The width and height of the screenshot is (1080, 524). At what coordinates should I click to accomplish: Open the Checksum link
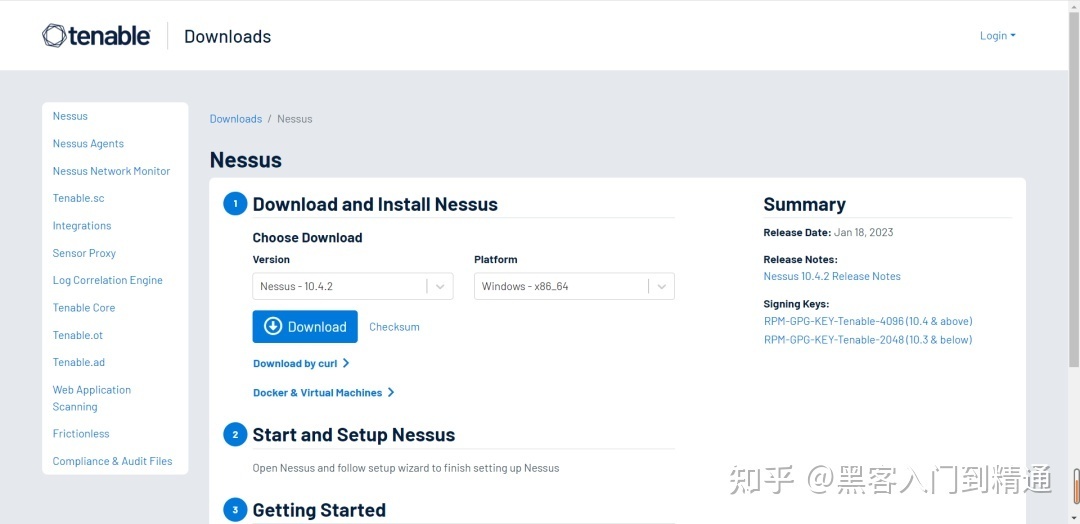click(394, 327)
